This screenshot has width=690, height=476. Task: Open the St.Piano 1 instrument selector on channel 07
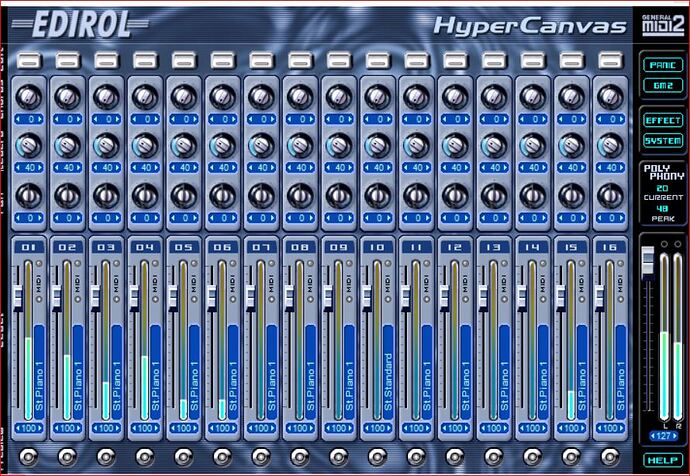click(x=272, y=372)
